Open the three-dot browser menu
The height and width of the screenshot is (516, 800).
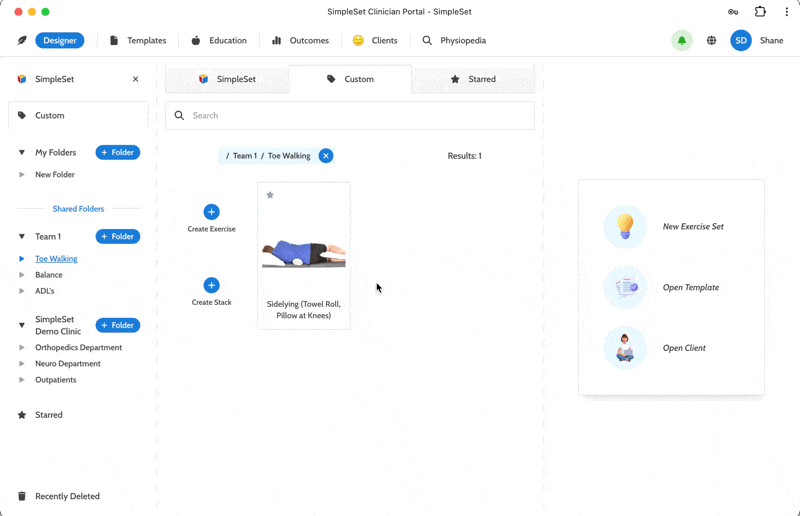[786, 12]
